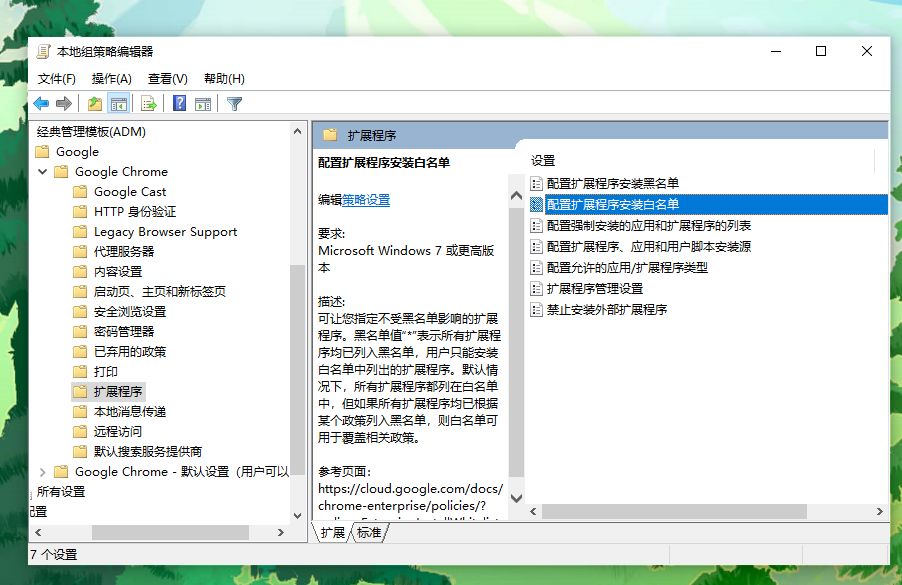Open the 帮助(H) menu
Screen dimensions: 902x585
[x=224, y=79]
